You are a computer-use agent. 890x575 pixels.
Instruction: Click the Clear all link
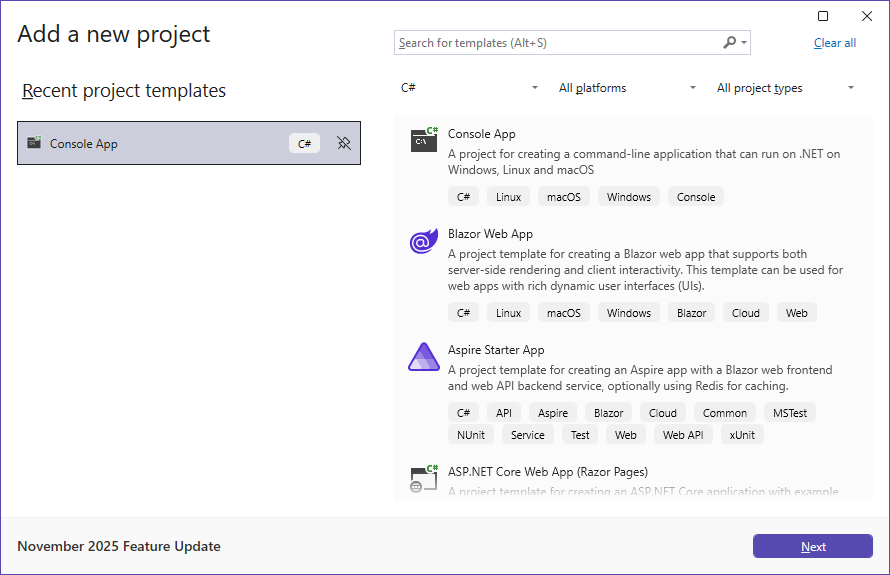(834, 43)
